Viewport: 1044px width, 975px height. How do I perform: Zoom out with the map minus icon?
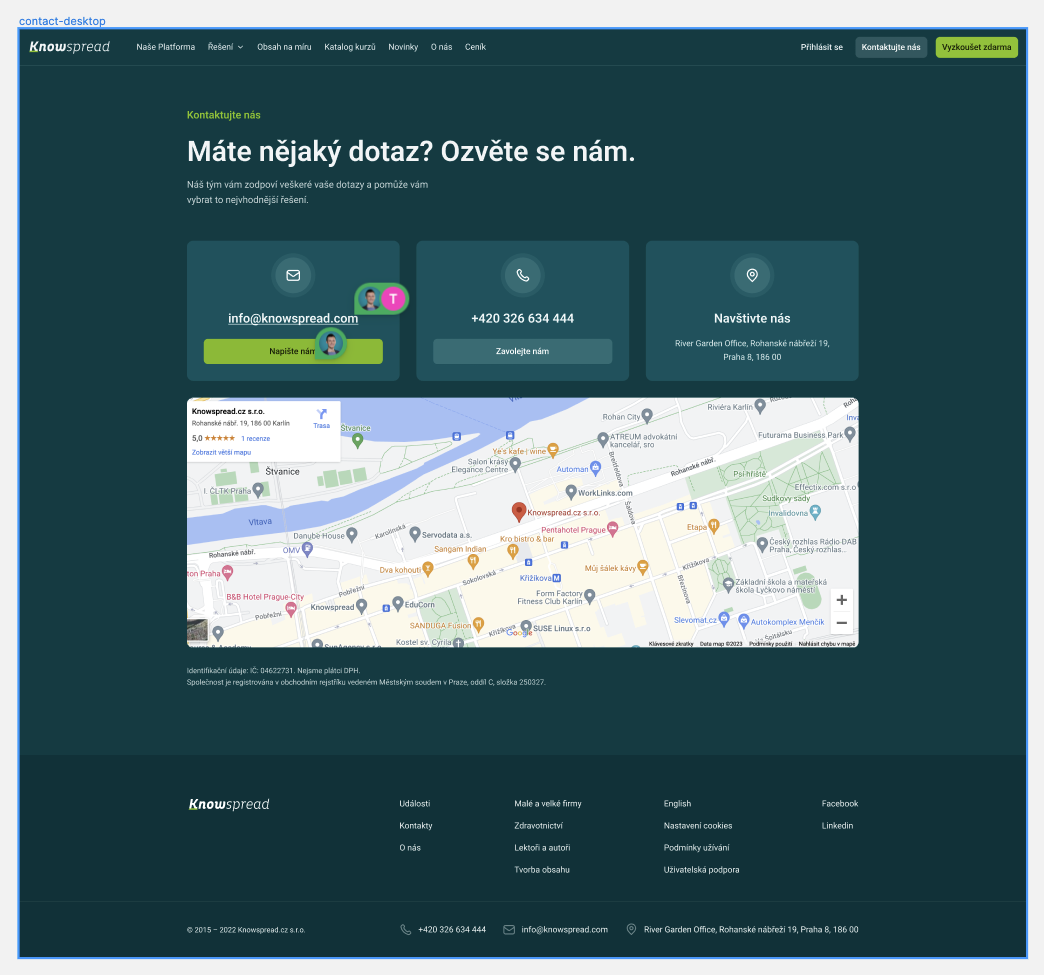tap(841, 622)
